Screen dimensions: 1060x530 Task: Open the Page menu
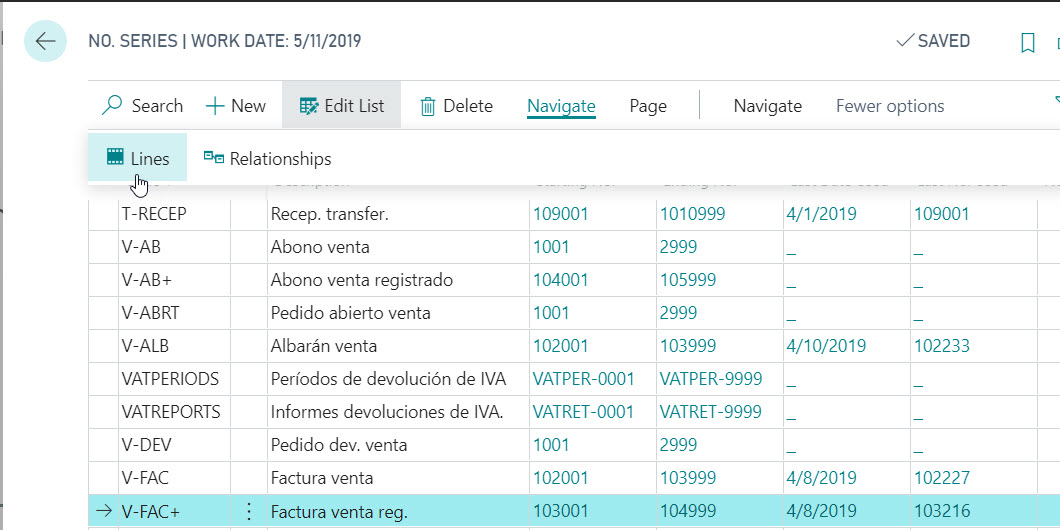coord(648,106)
